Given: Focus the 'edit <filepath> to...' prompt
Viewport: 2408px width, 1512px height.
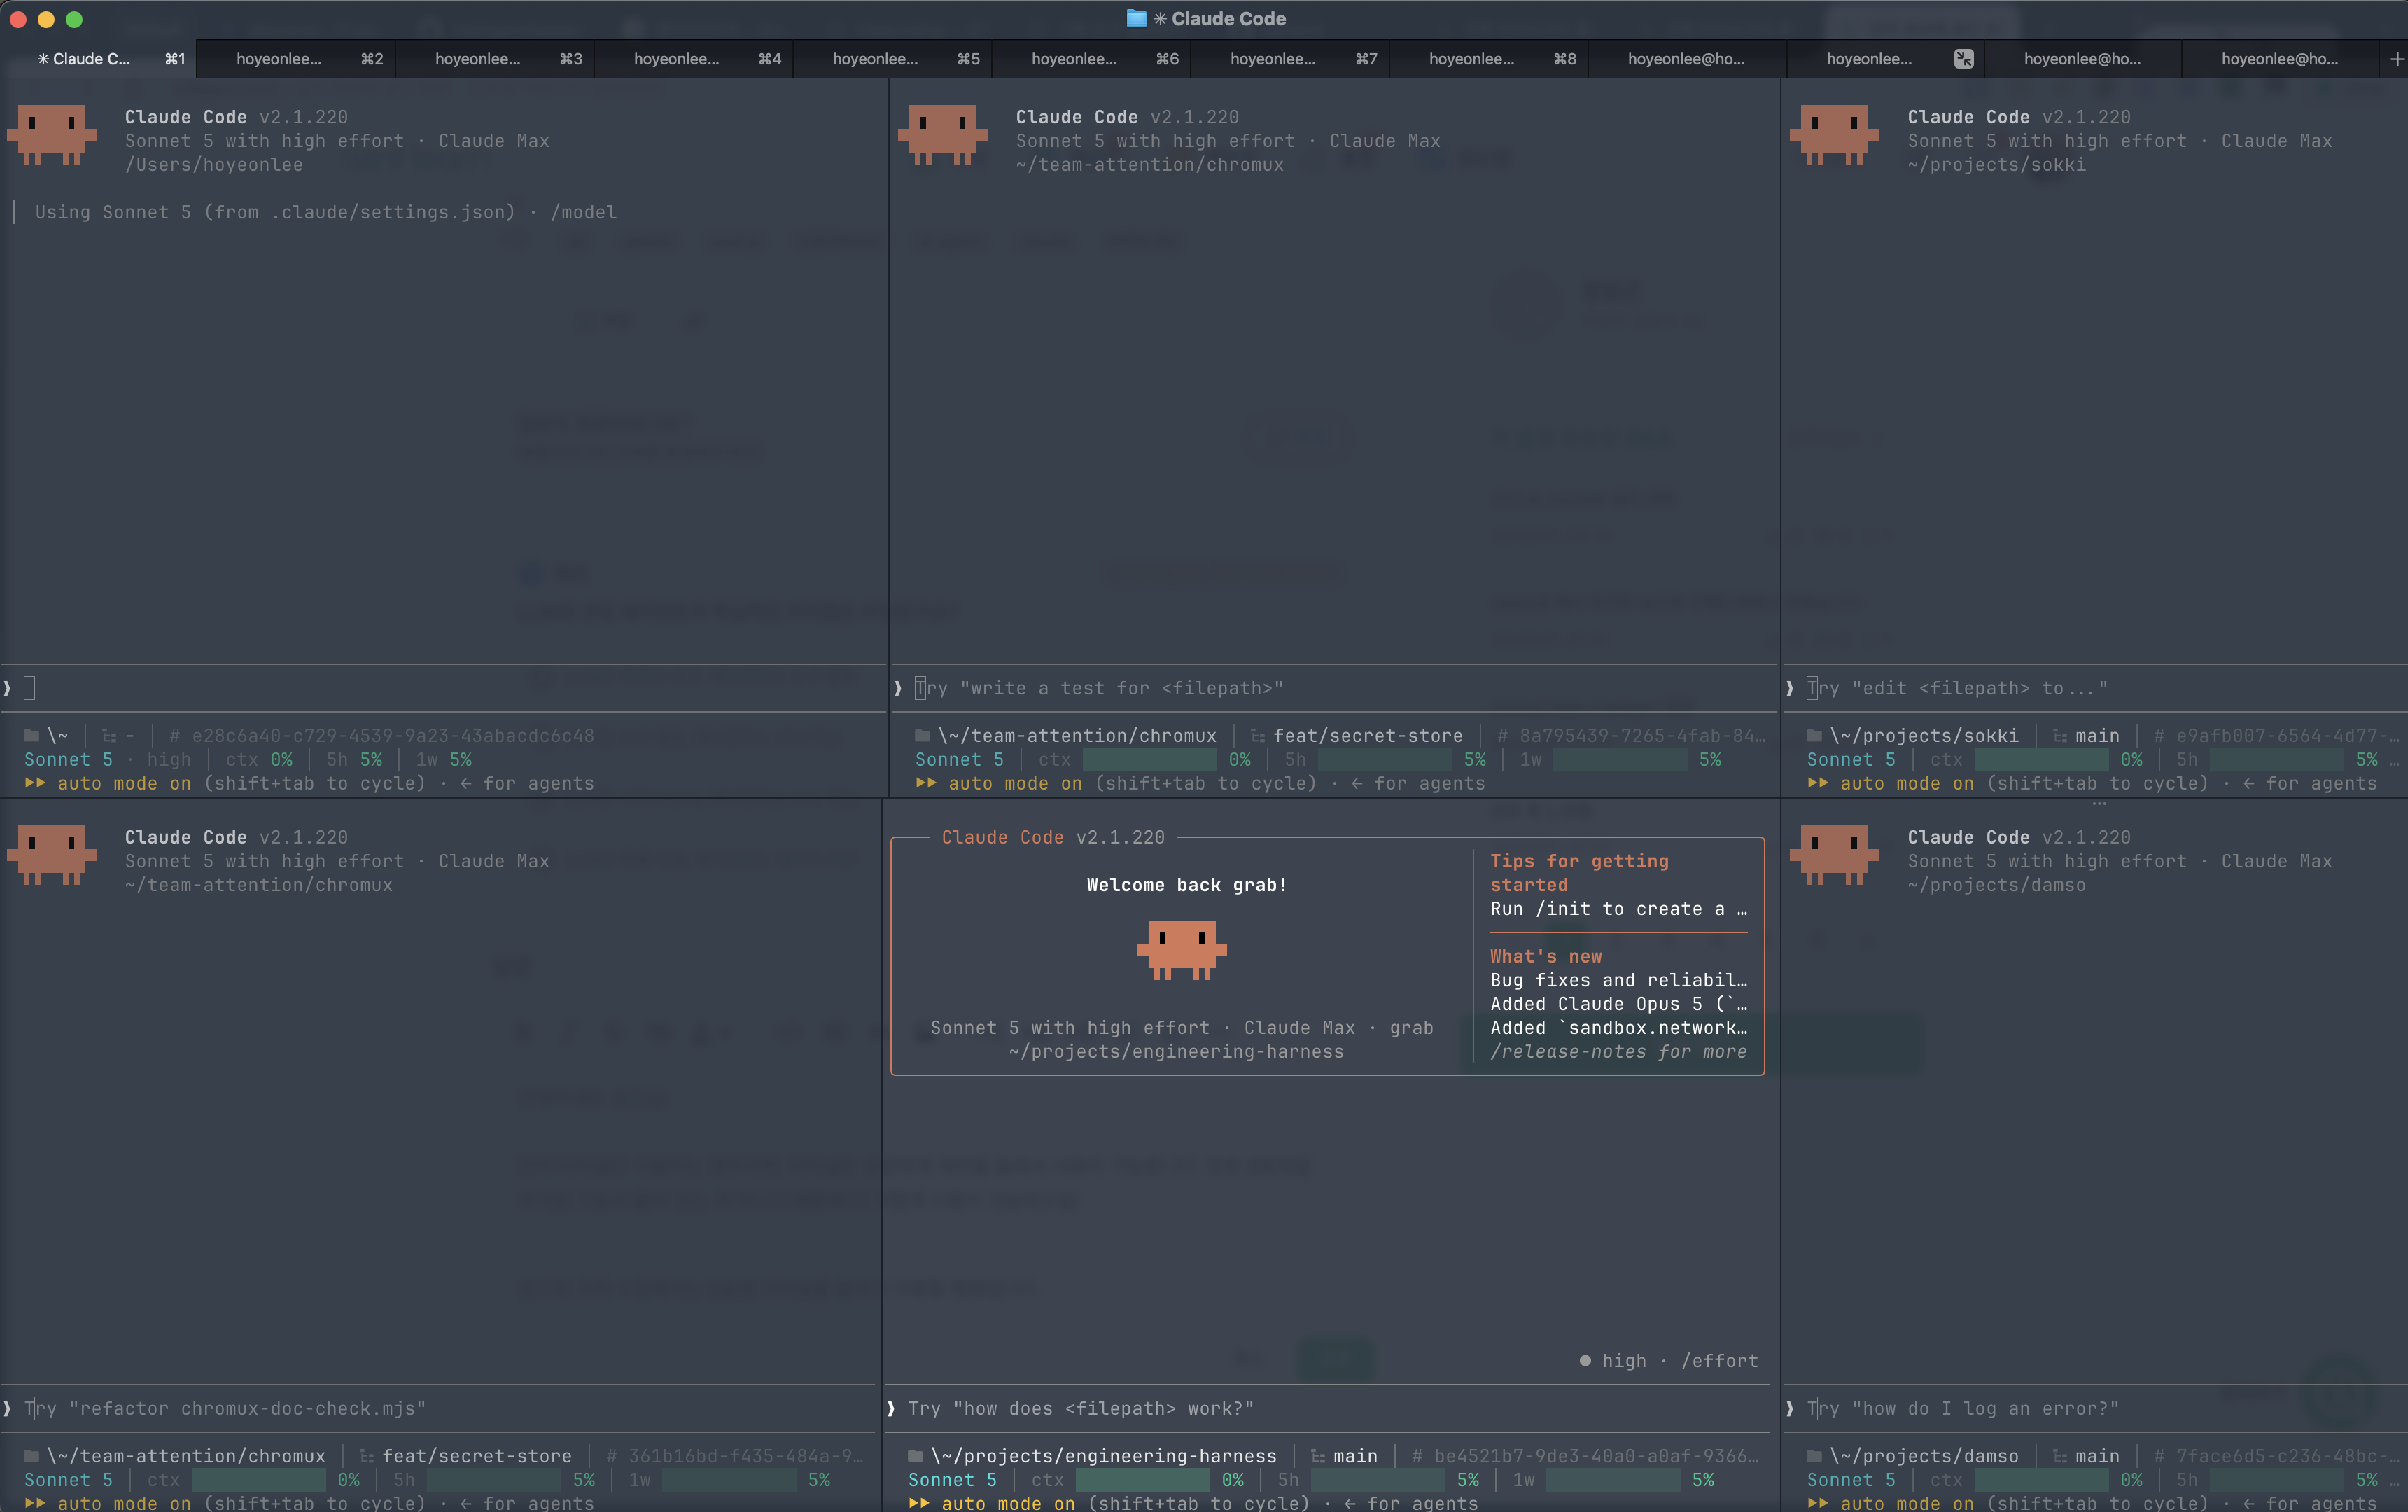Looking at the screenshot, I should pos(2095,688).
